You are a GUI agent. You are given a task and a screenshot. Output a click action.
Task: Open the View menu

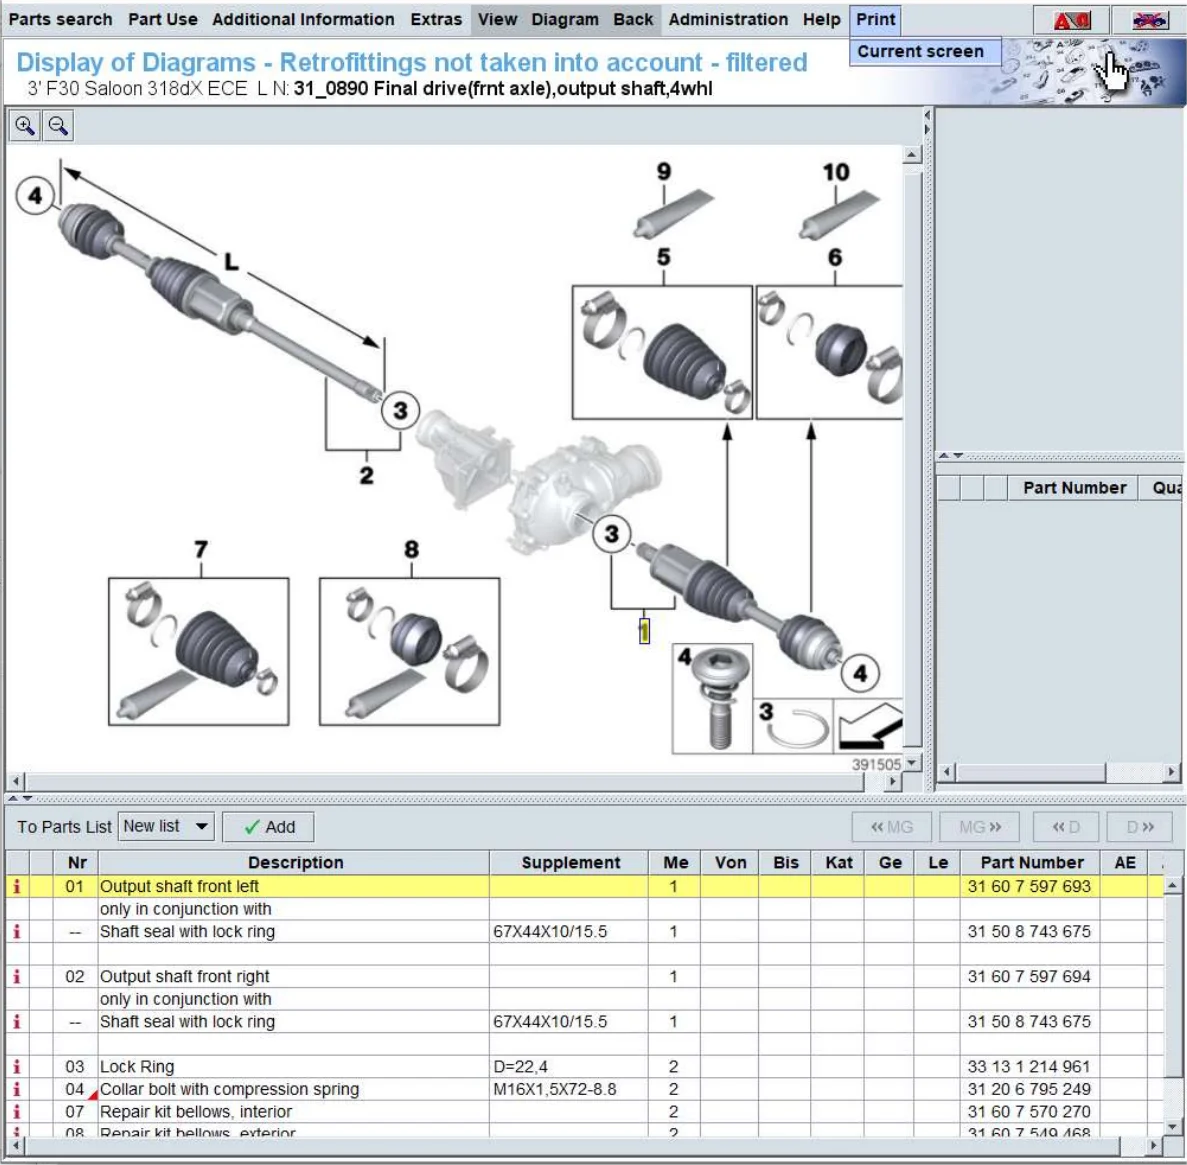(497, 19)
